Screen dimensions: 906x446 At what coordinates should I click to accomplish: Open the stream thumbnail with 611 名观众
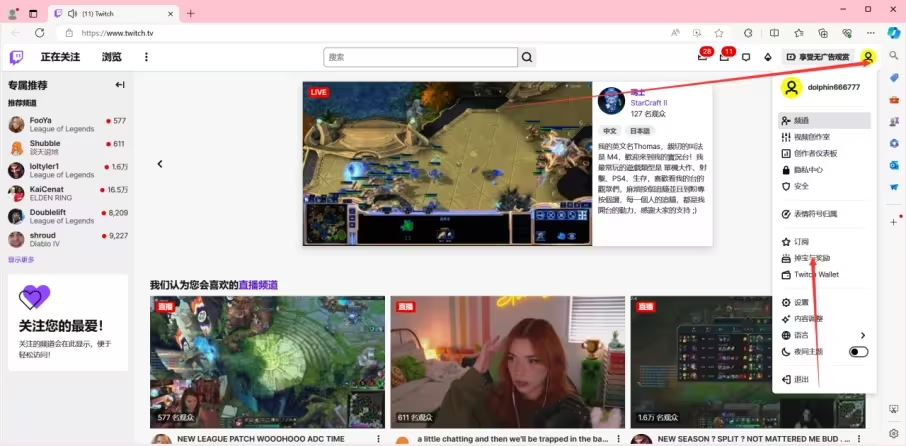508,362
